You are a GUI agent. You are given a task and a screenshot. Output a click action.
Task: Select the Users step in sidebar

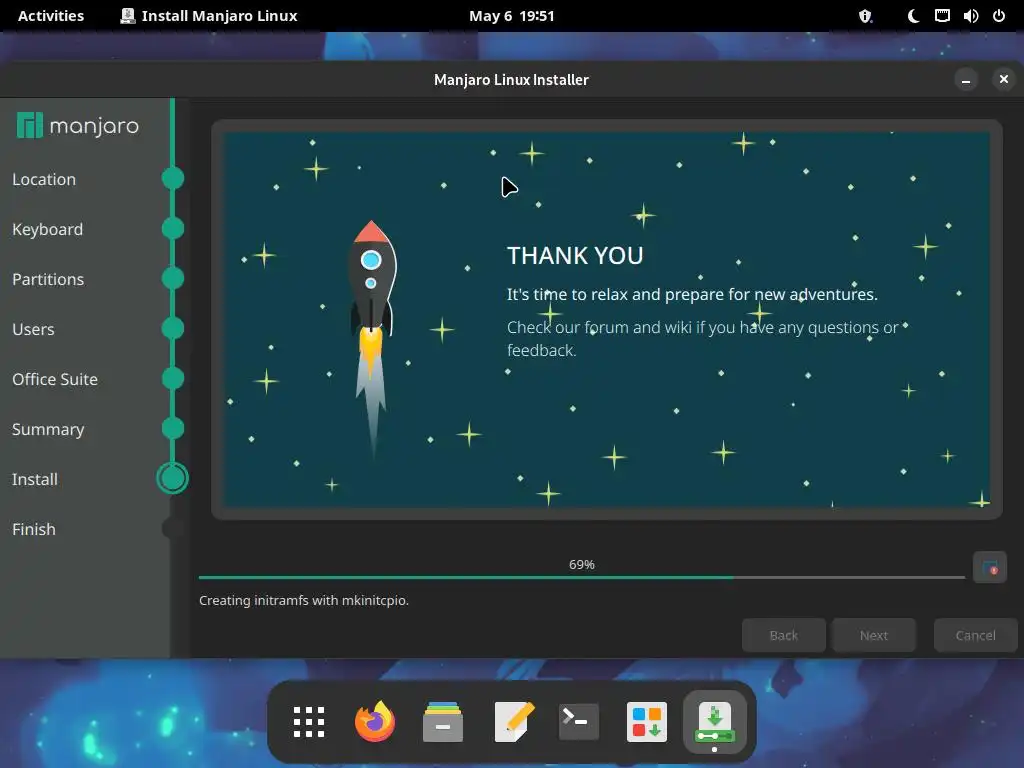point(33,329)
